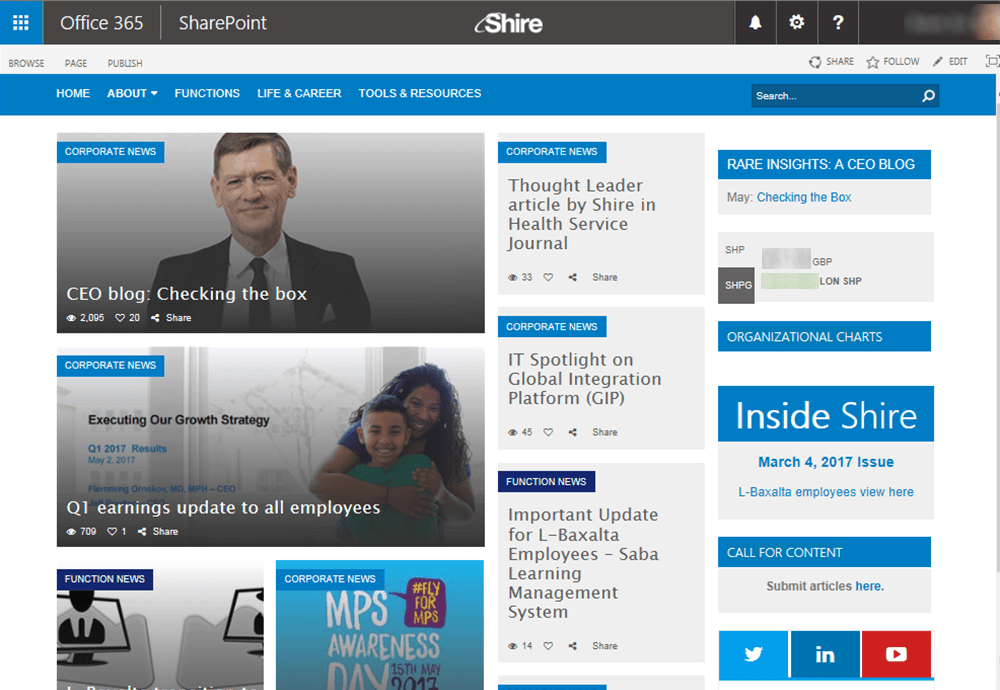This screenshot has height=690, width=1000.
Task: Click view count eye on CEO blog
Action: (x=71, y=318)
